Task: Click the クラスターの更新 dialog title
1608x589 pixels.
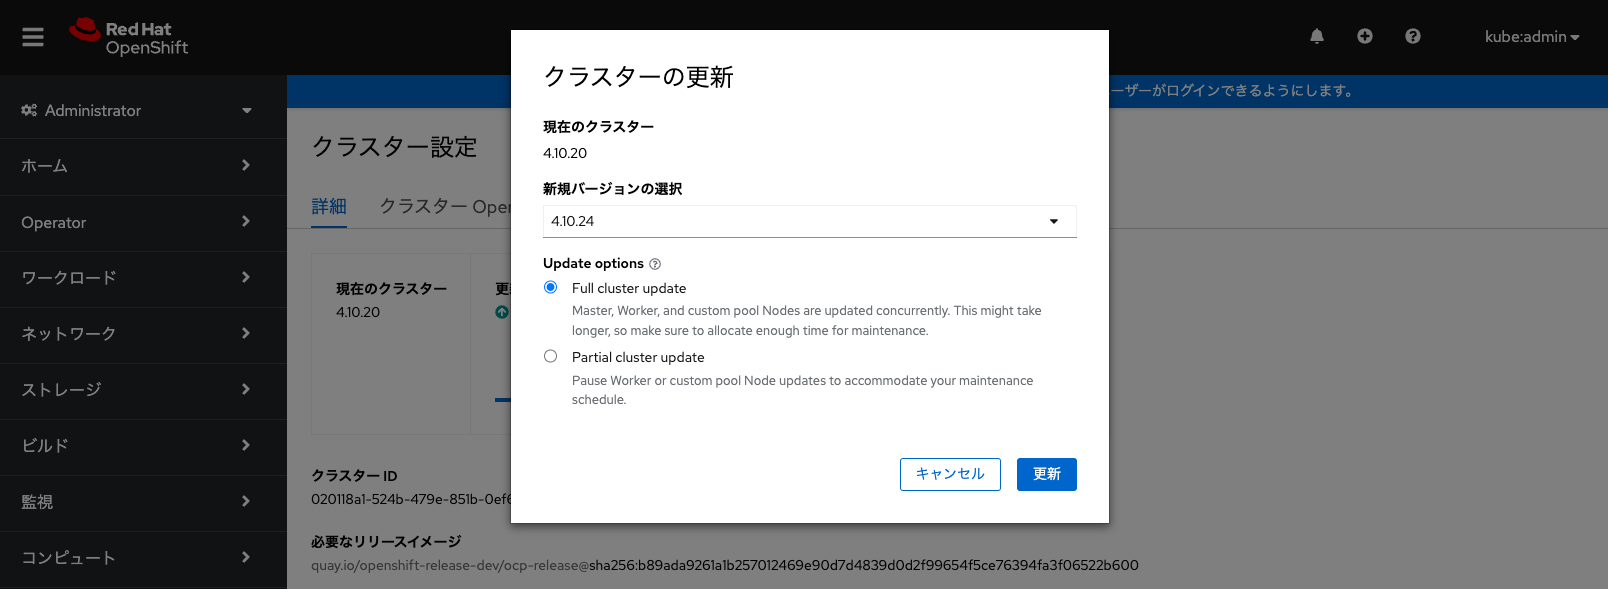Action: (x=639, y=77)
